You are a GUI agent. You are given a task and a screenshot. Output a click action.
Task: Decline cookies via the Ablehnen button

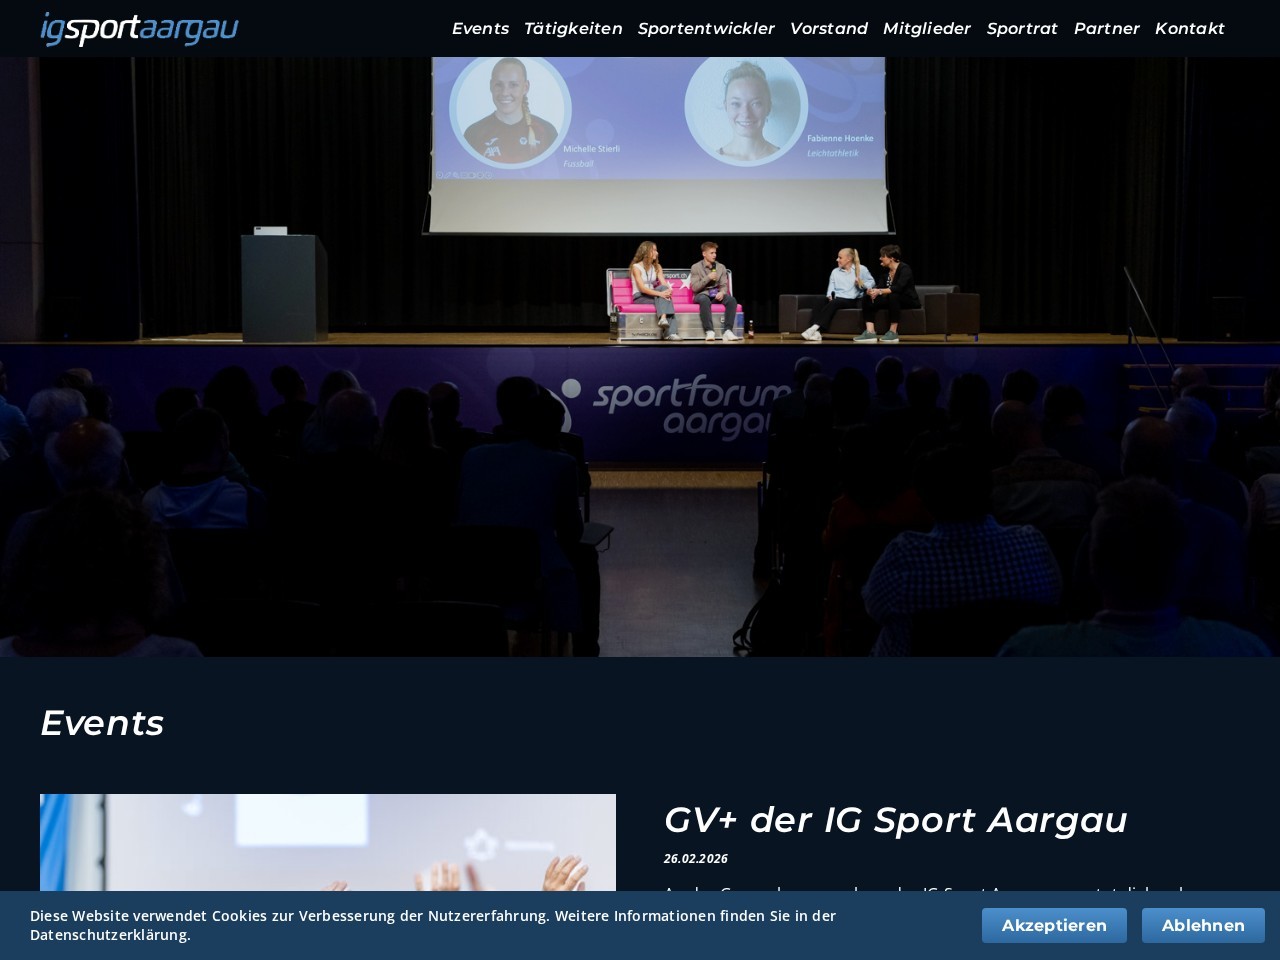coord(1203,925)
